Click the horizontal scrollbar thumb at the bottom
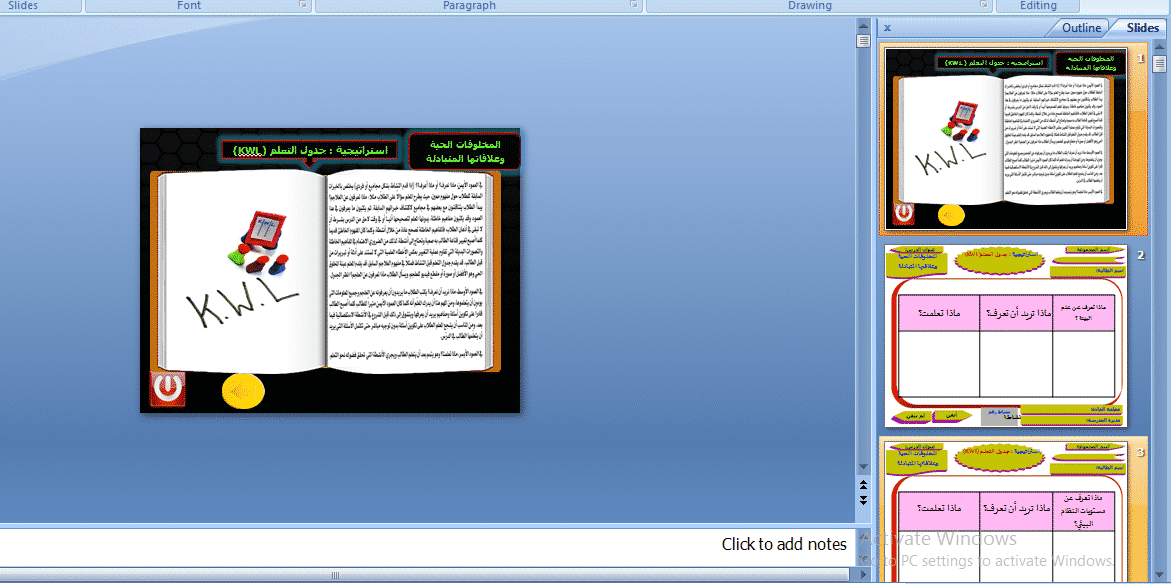This screenshot has width=1171, height=584. (335, 575)
